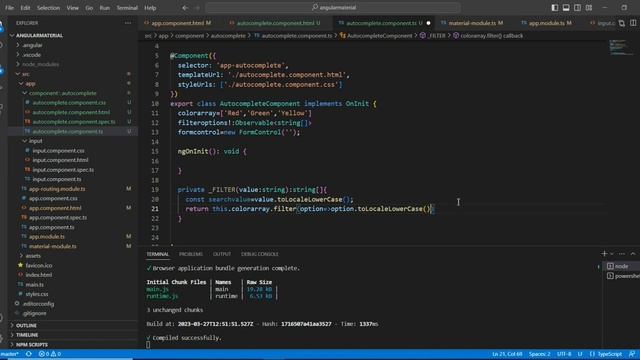The height and width of the screenshot is (360, 640).
Task: Open Customize Layout icon
Action: 589,8
